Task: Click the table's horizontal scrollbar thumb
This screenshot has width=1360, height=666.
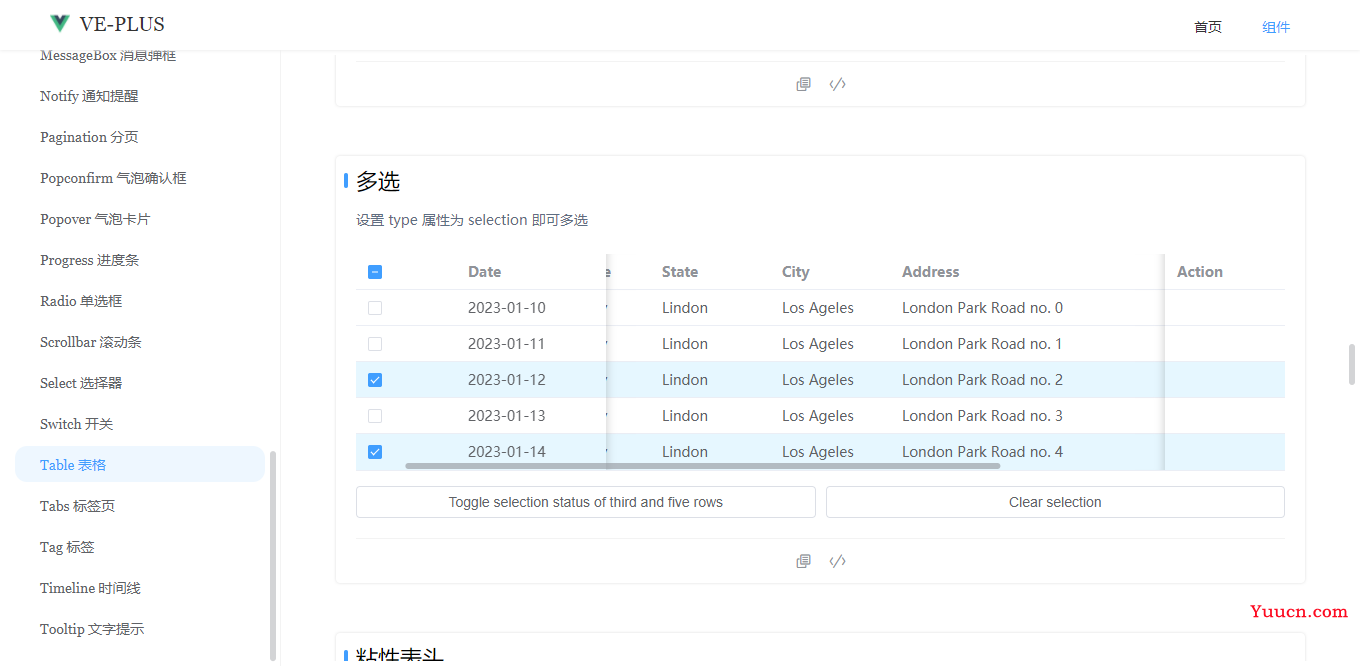Action: 702,465
